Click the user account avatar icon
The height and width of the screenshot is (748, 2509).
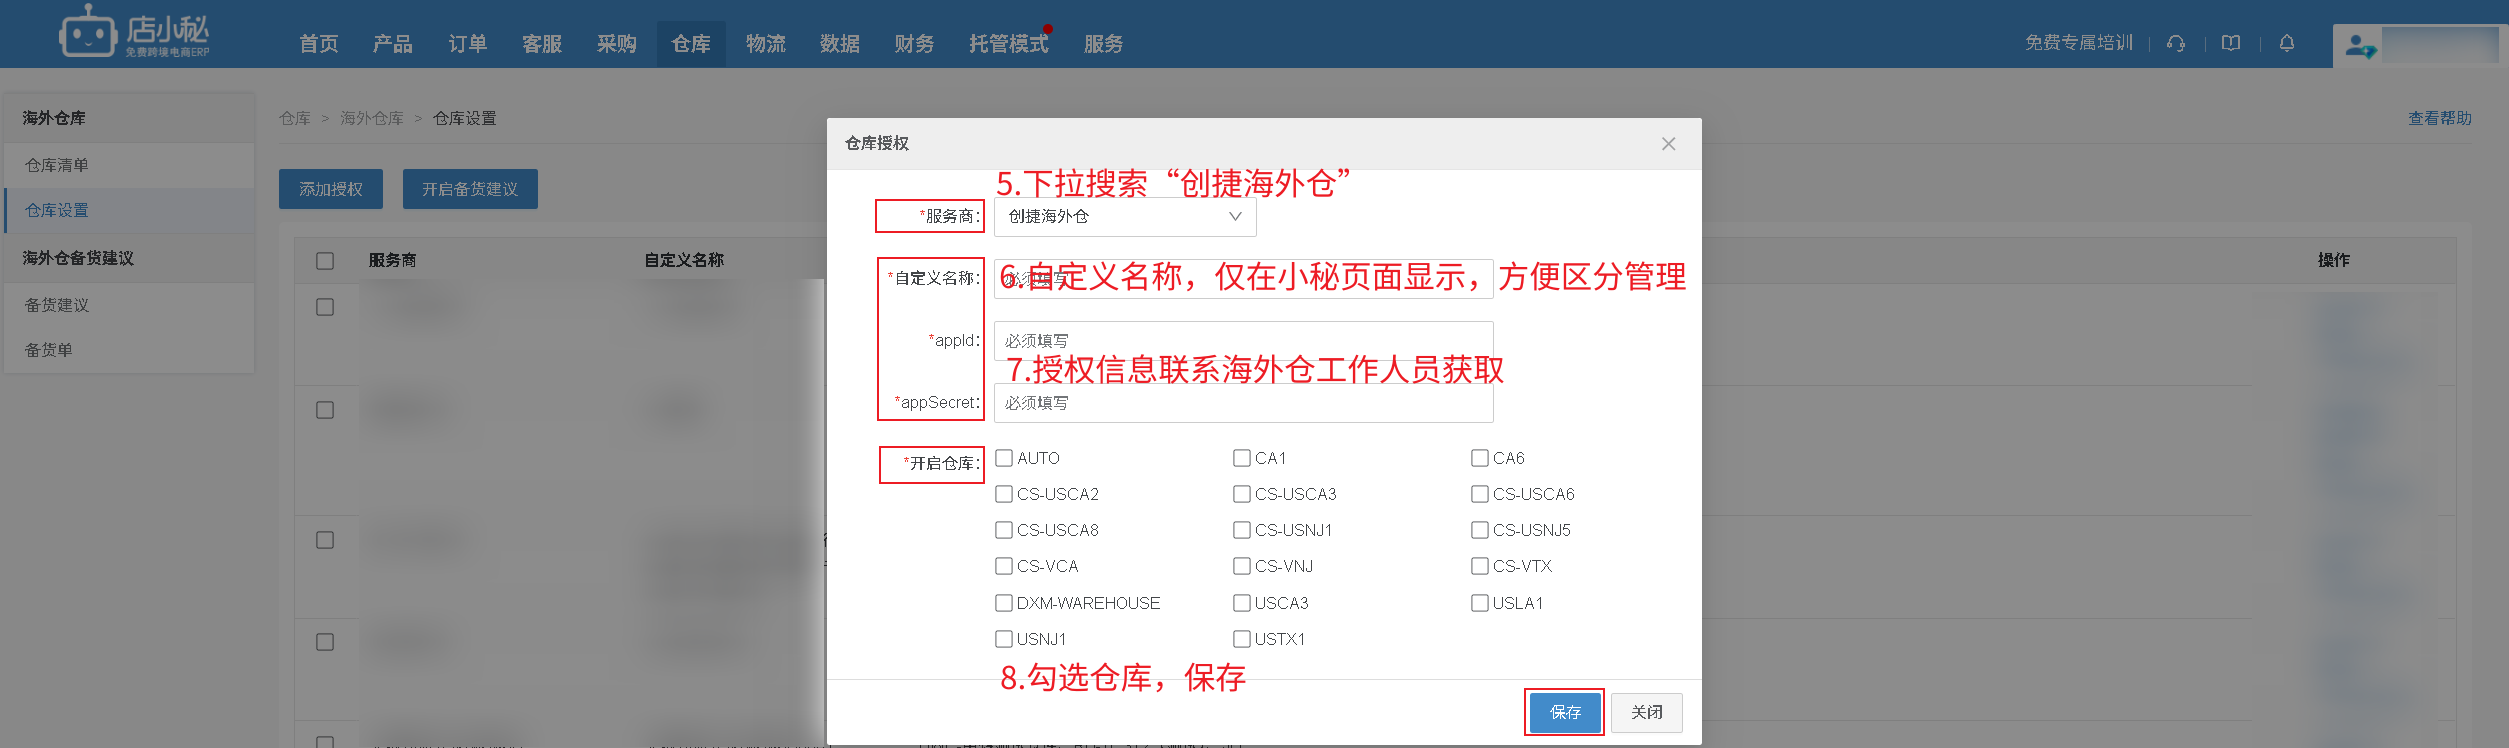2360,46
